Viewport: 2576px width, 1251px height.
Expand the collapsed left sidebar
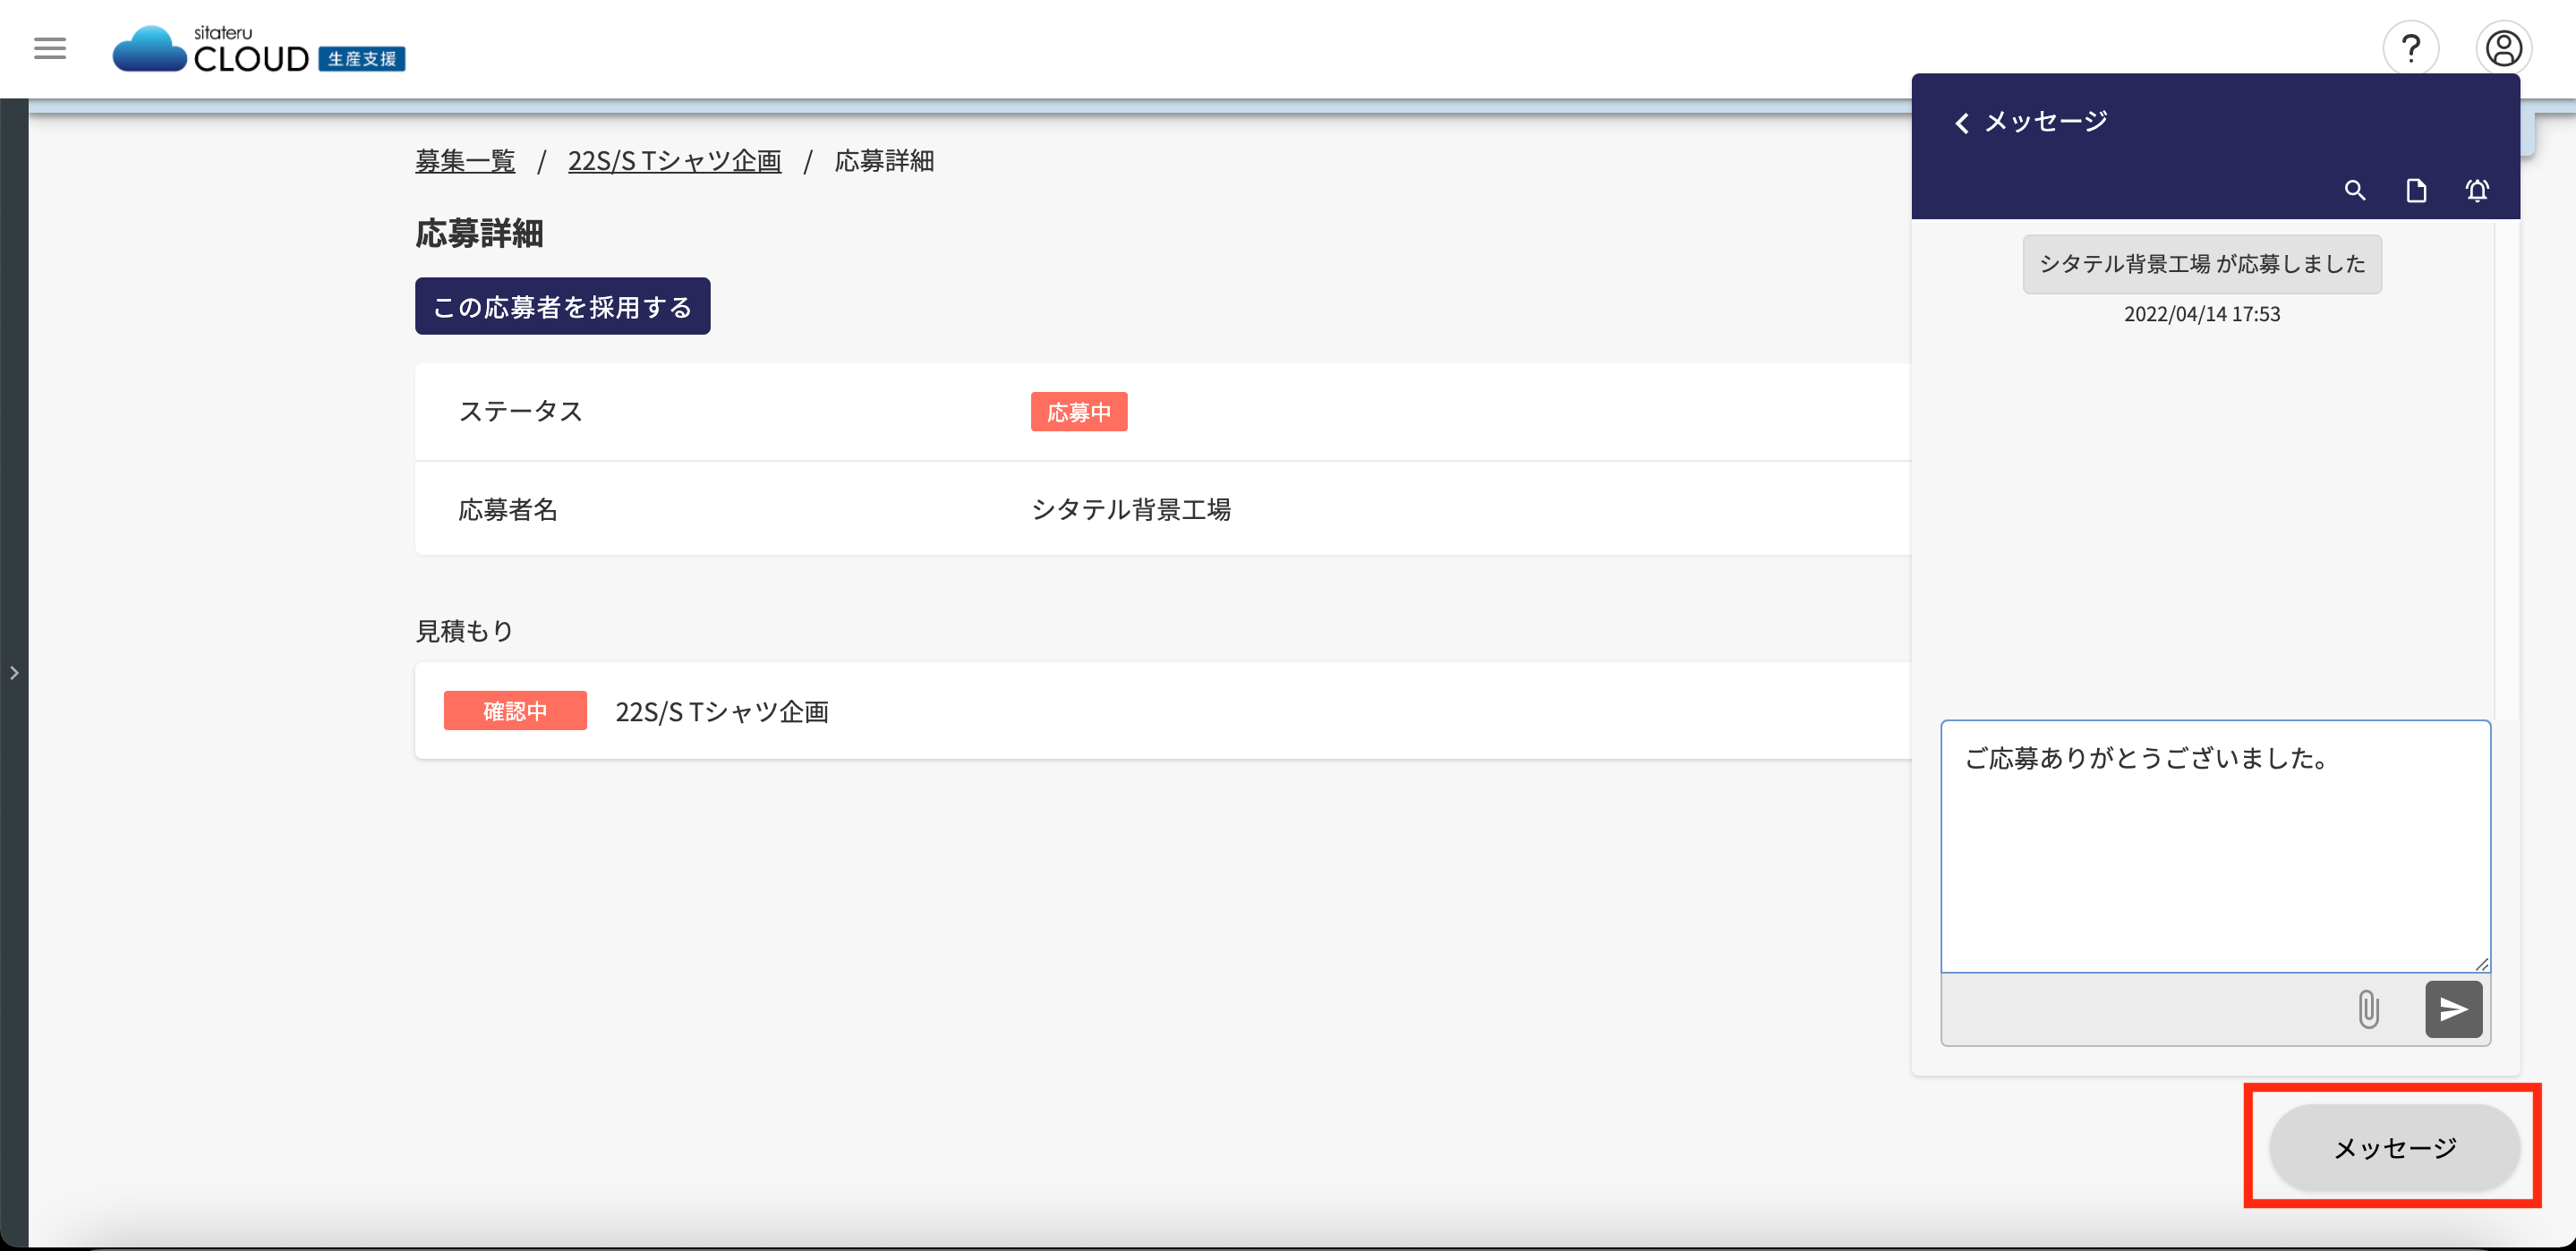pyautogui.click(x=14, y=673)
